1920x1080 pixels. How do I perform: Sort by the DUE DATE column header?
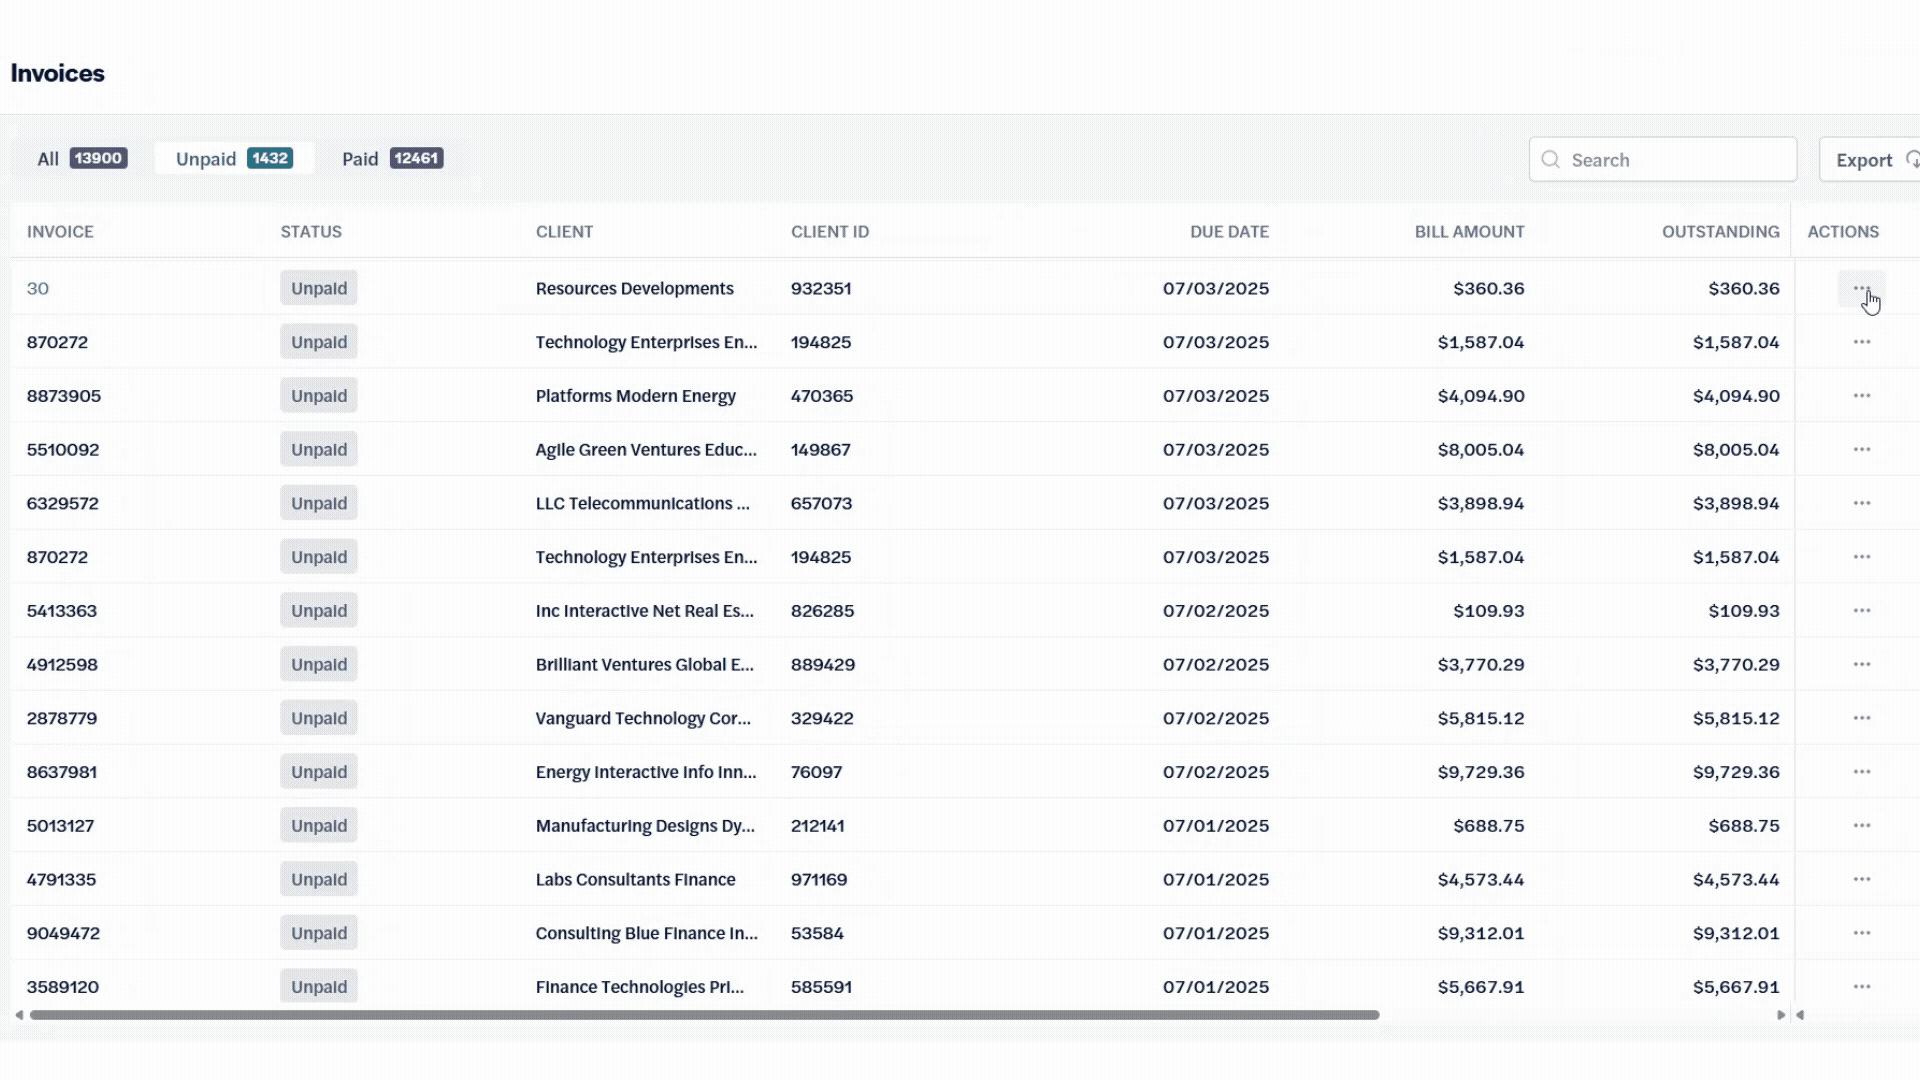(x=1229, y=232)
